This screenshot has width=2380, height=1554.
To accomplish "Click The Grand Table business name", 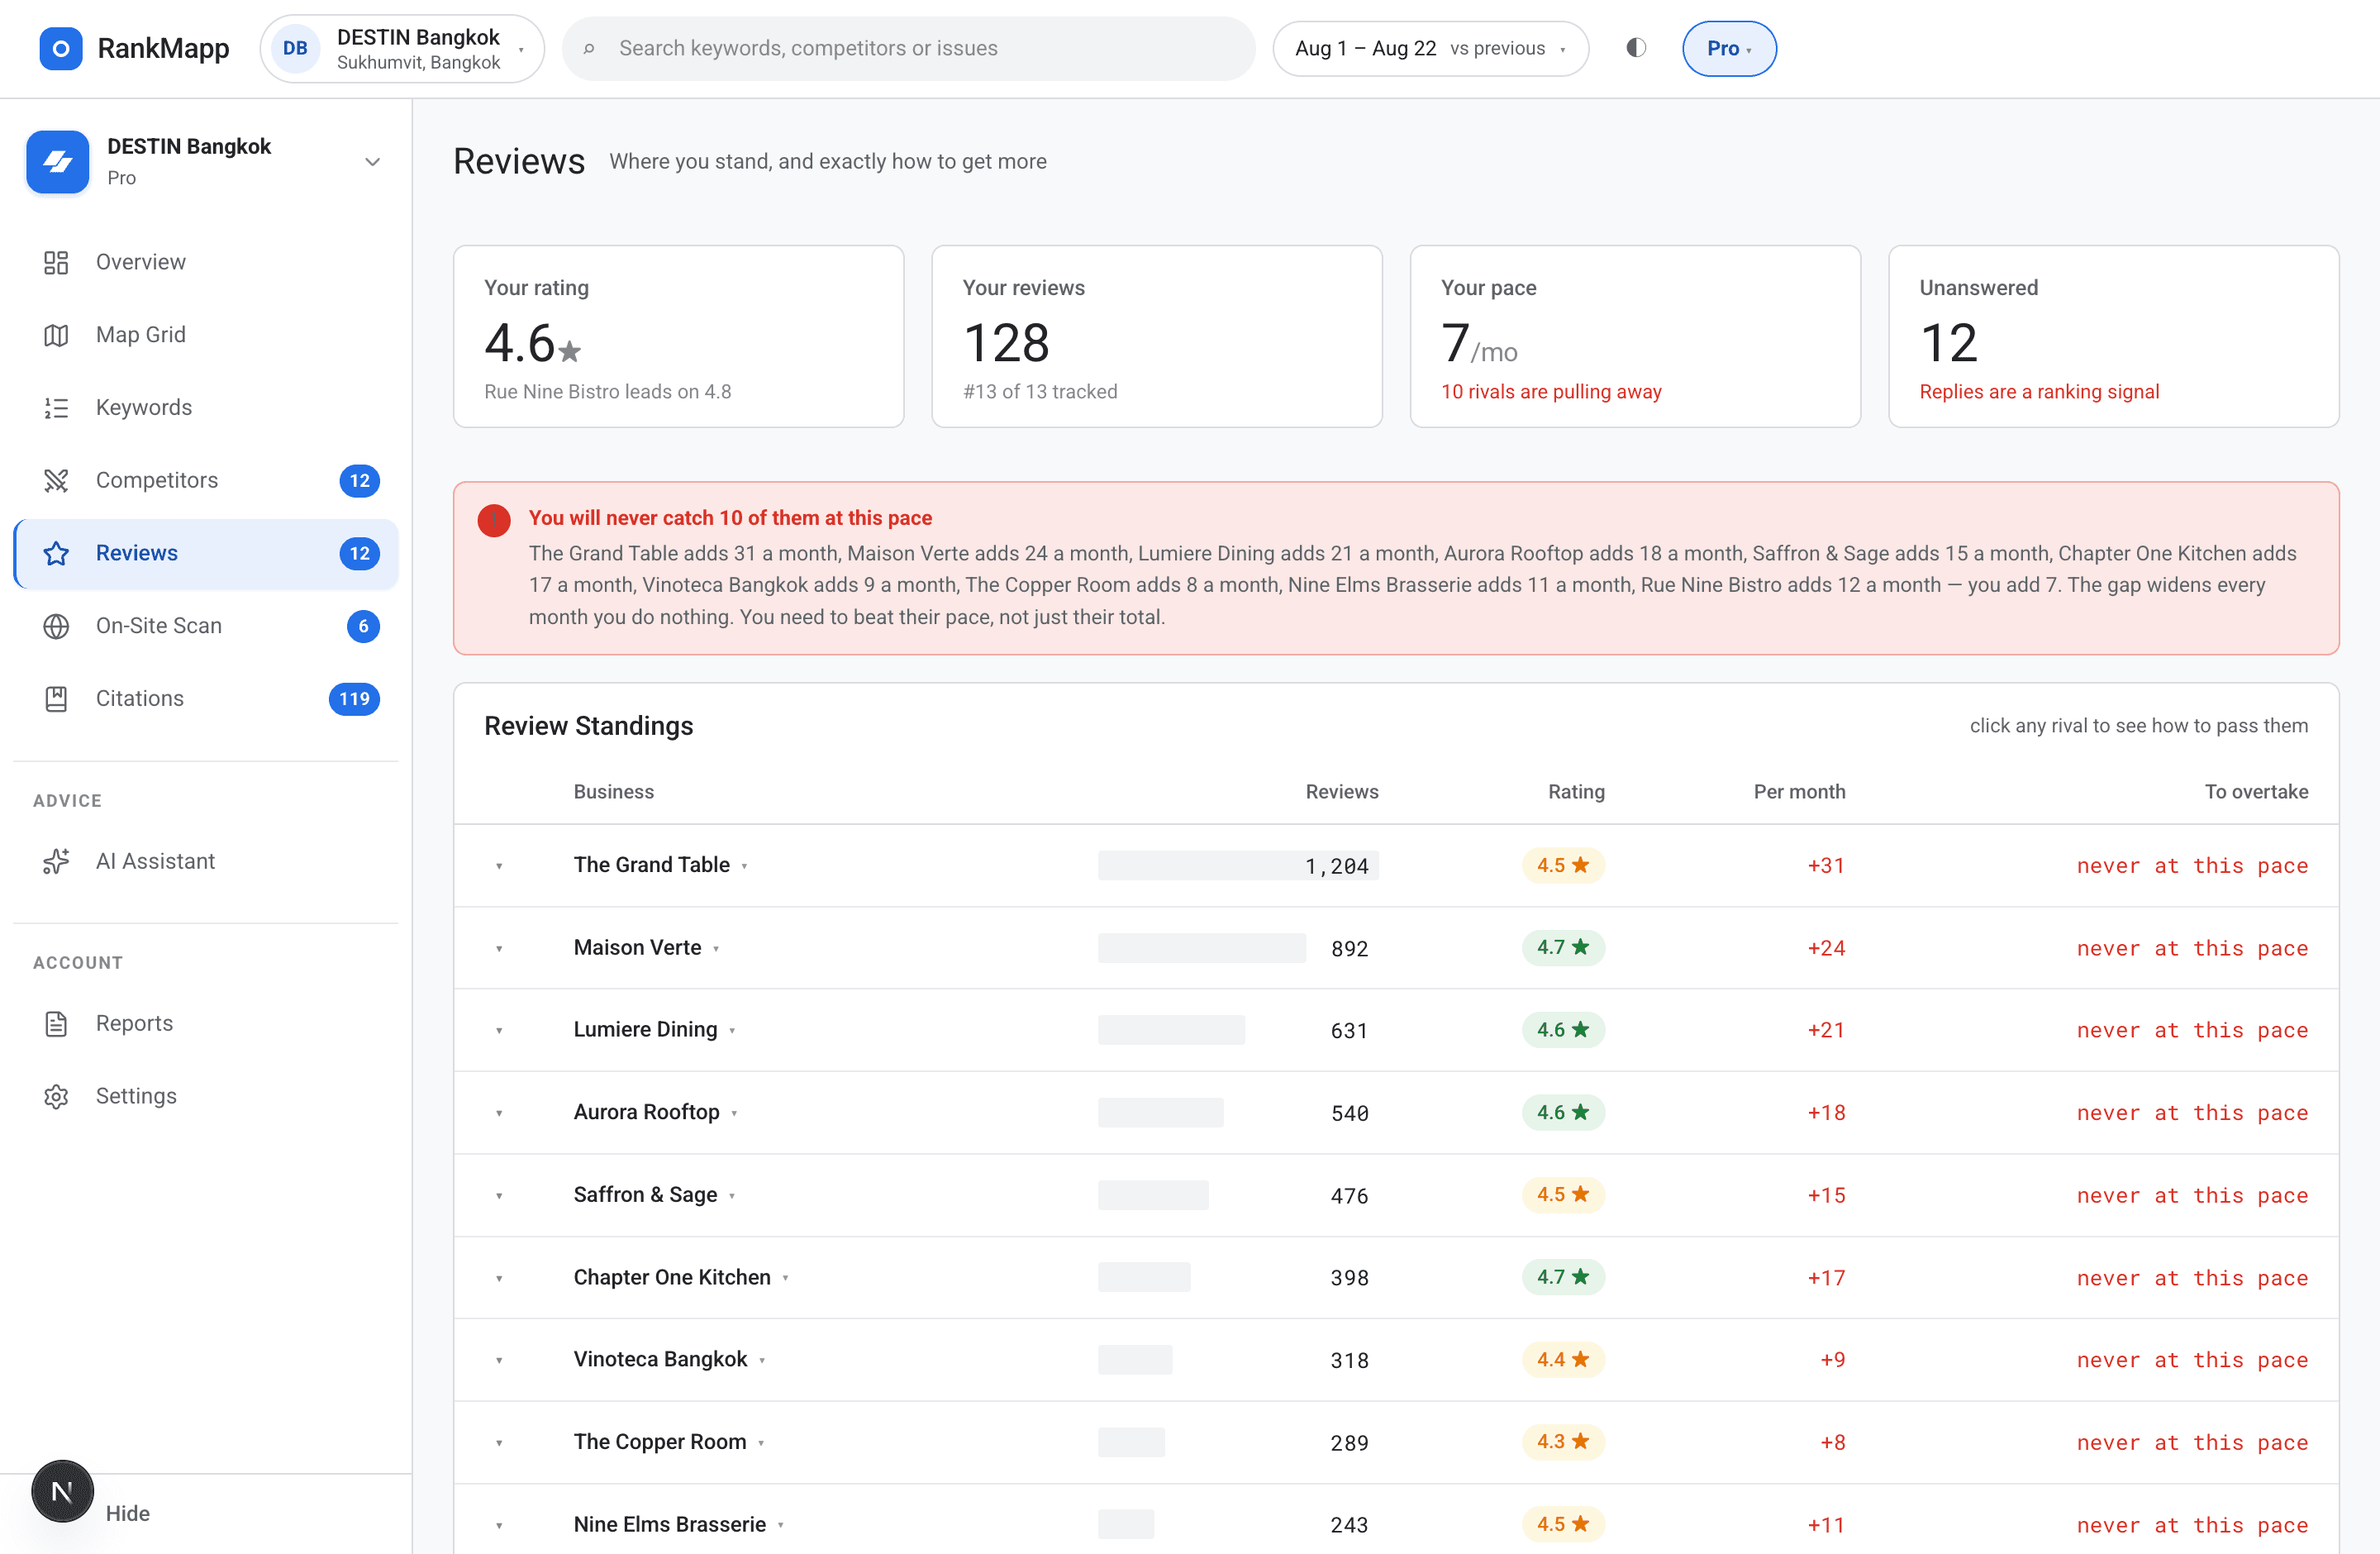I will (651, 865).
